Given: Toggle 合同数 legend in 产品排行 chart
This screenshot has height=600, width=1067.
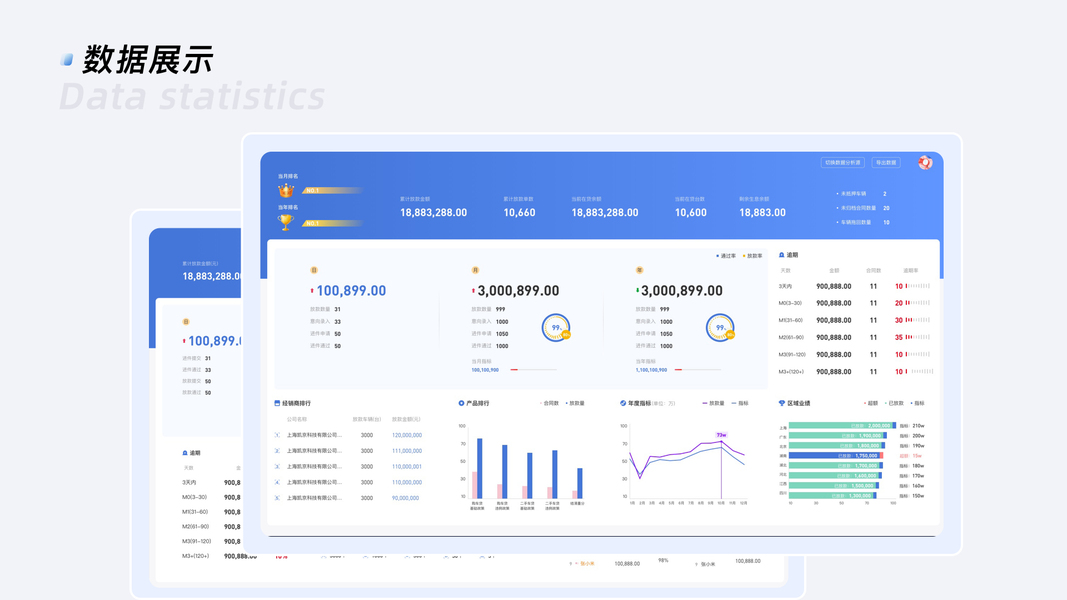Looking at the screenshot, I should pyautogui.click(x=549, y=403).
